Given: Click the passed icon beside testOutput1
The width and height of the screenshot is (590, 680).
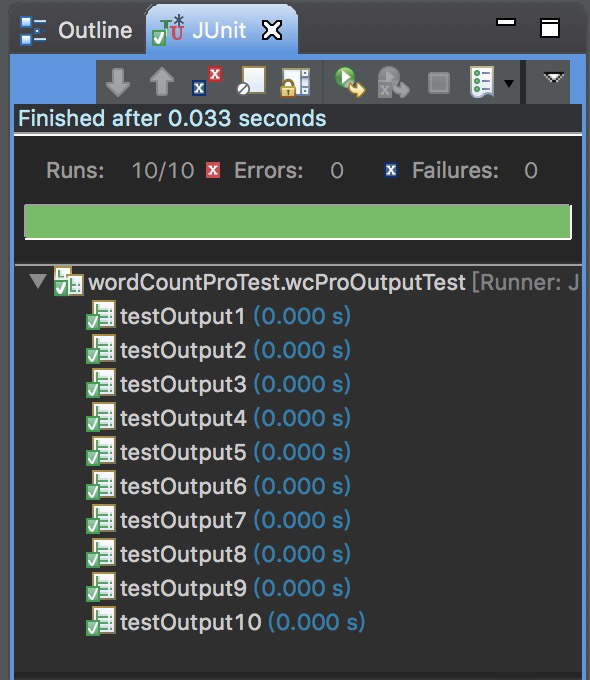Looking at the screenshot, I should click(101, 315).
